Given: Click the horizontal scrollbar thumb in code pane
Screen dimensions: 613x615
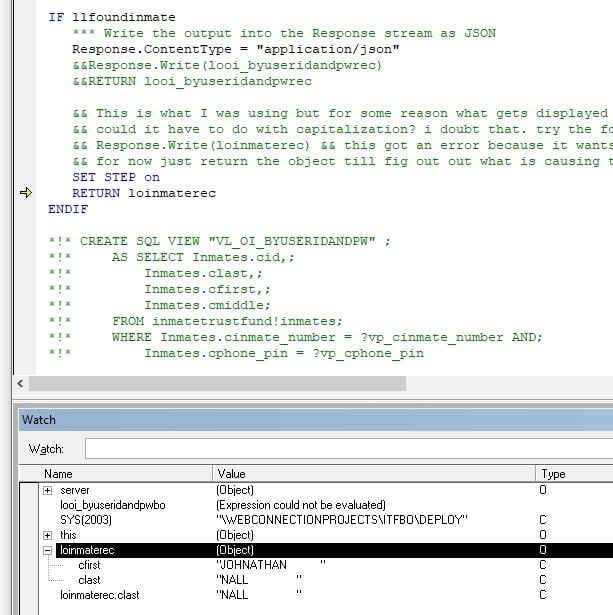Looking at the screenshot, I should coord(217,383).
